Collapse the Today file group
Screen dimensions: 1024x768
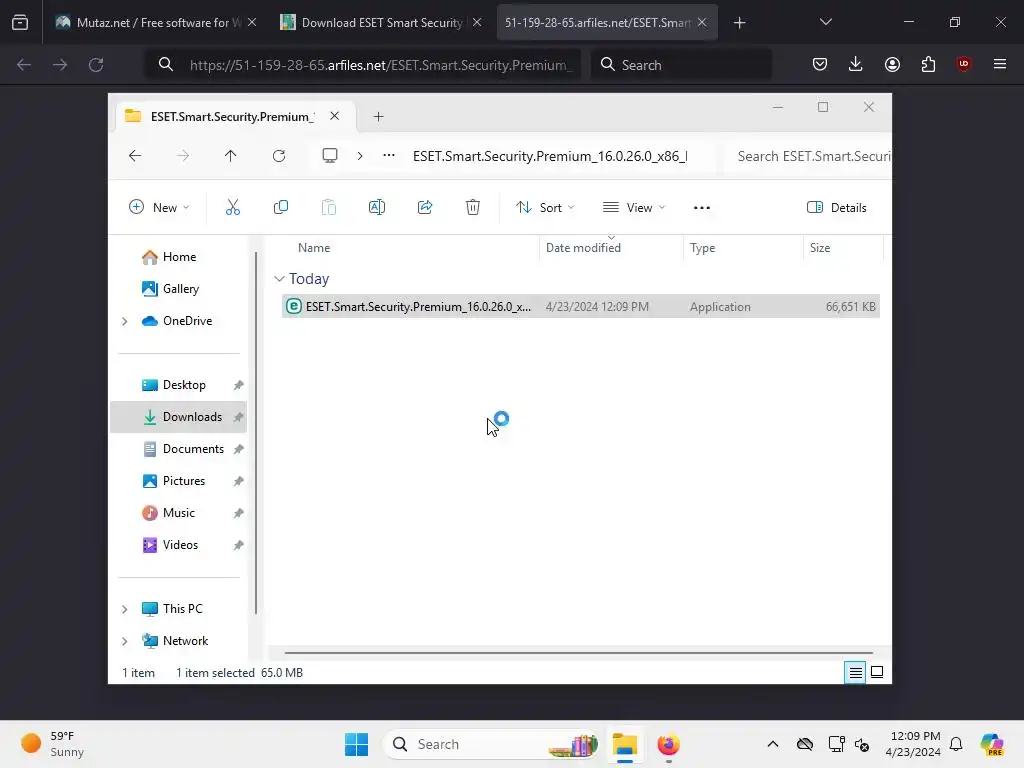pyautogui.click(x=279, y=279)
